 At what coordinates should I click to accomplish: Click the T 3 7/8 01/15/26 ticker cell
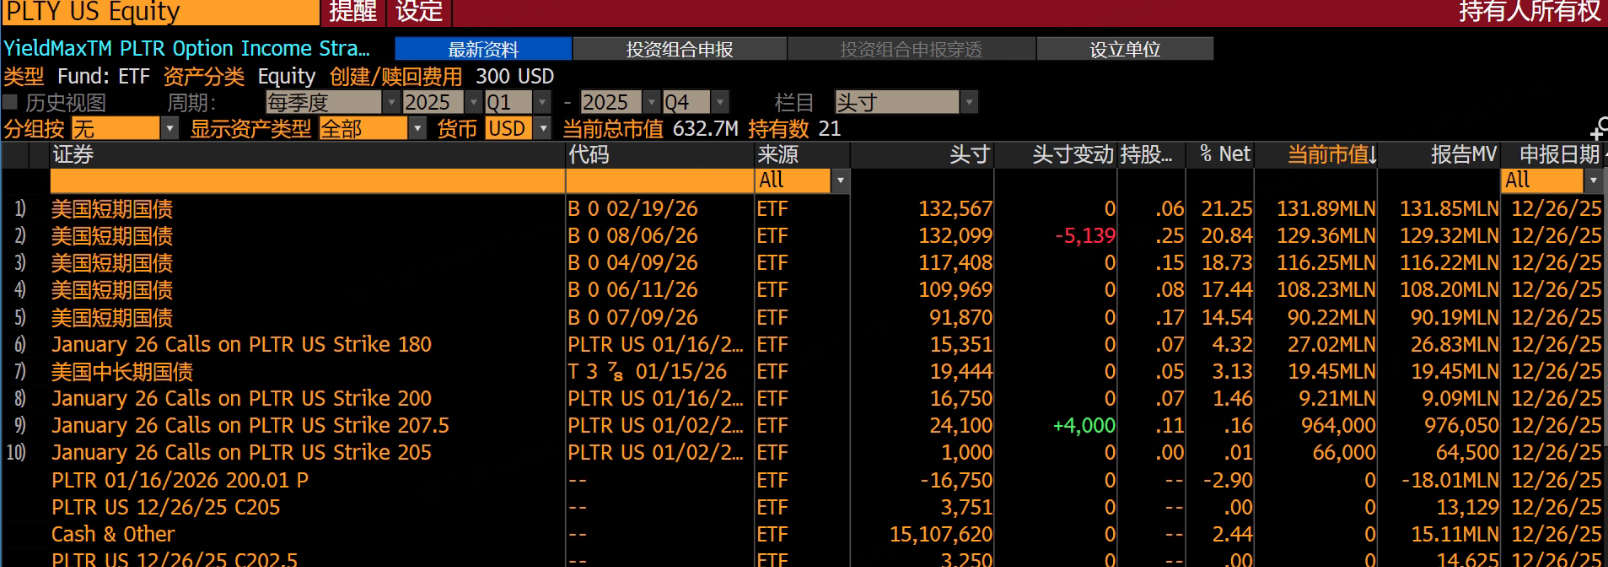[x=647, y=371]
